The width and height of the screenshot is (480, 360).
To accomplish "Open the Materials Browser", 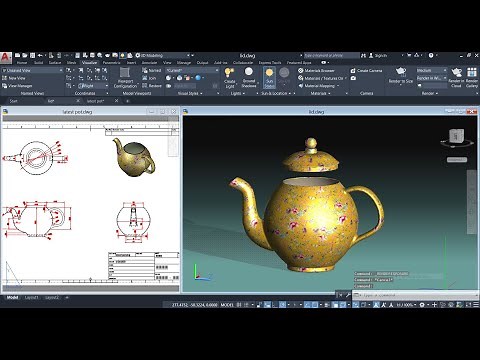I will 316,70.
